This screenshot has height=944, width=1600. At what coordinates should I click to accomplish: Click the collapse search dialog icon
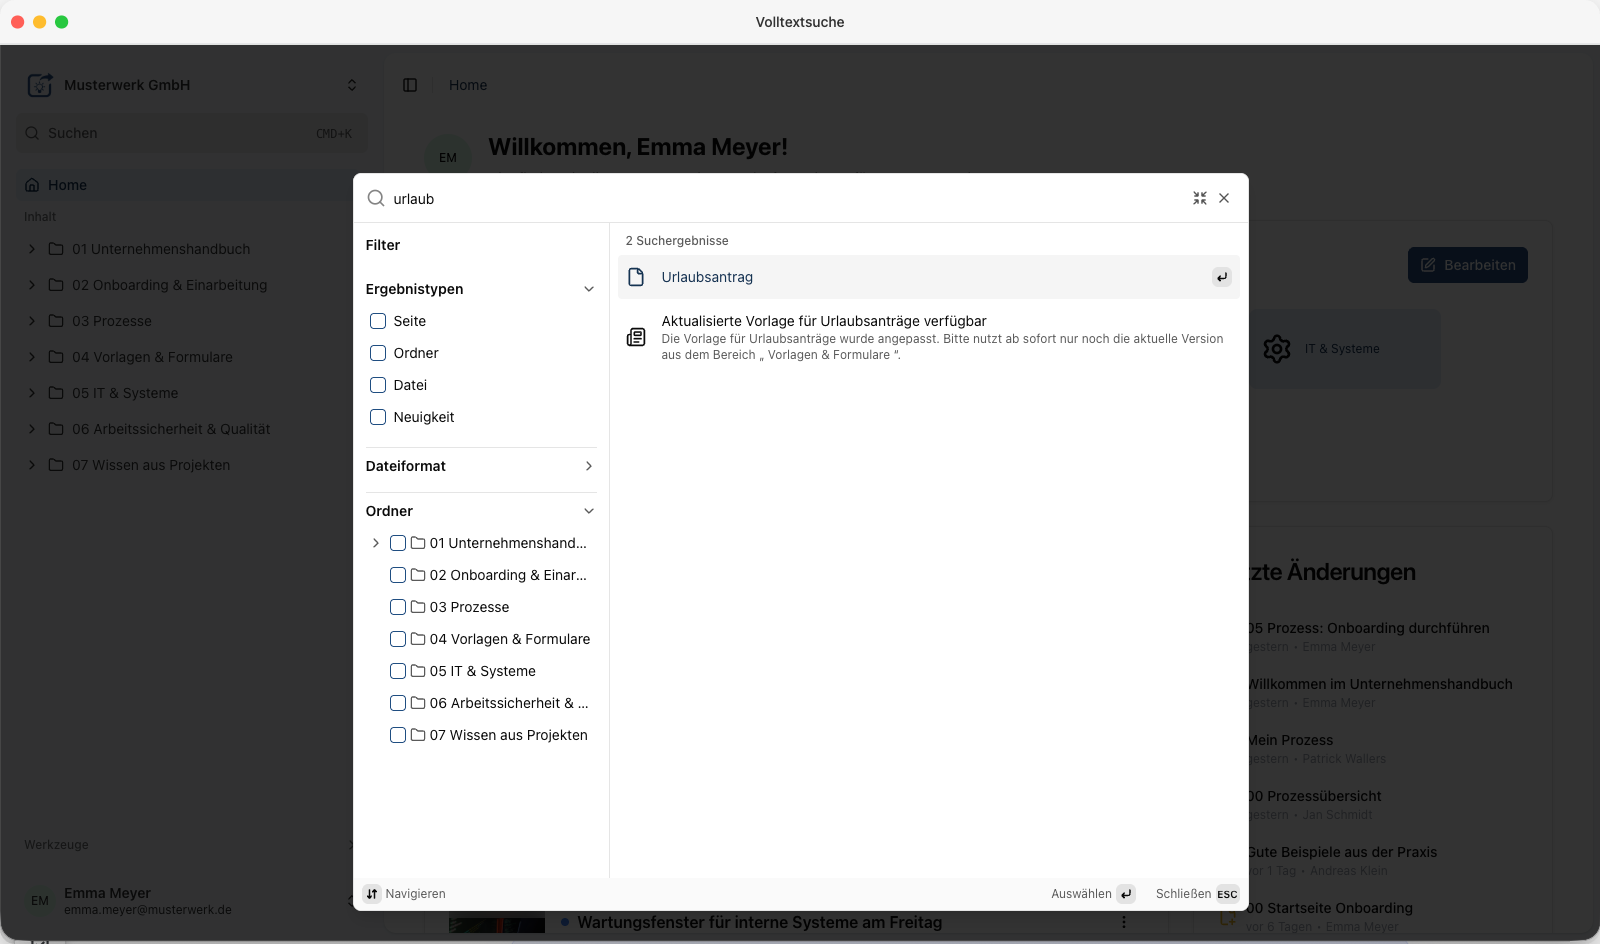[1200, 198]
